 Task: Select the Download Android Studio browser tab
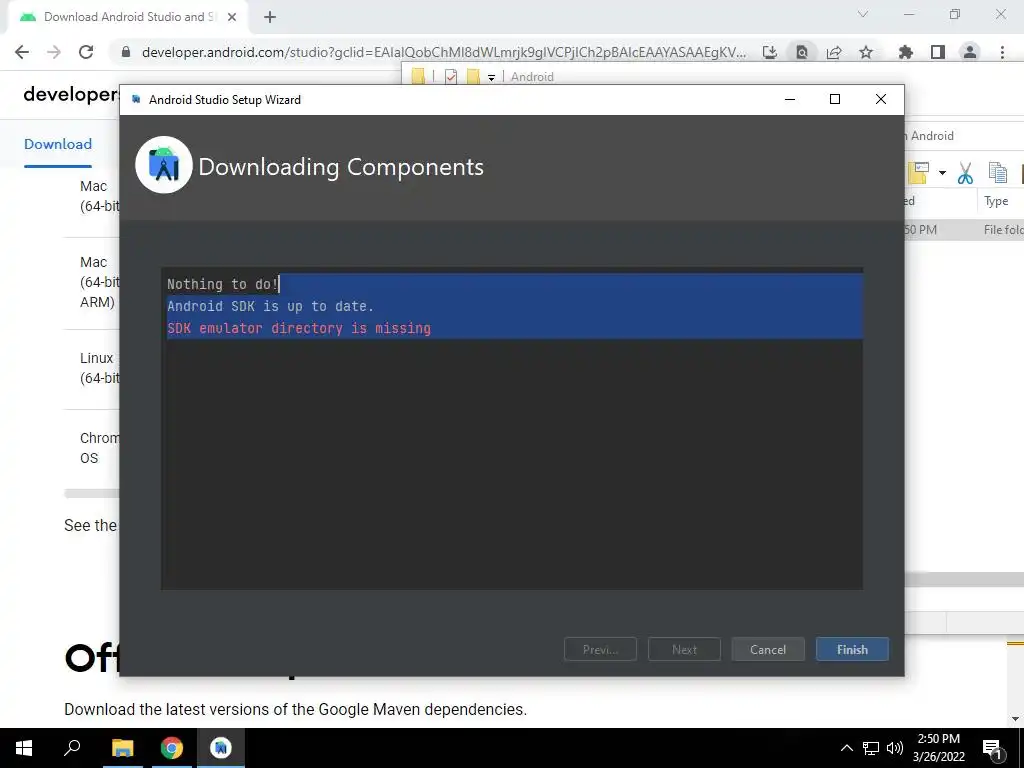pos(127,17)
